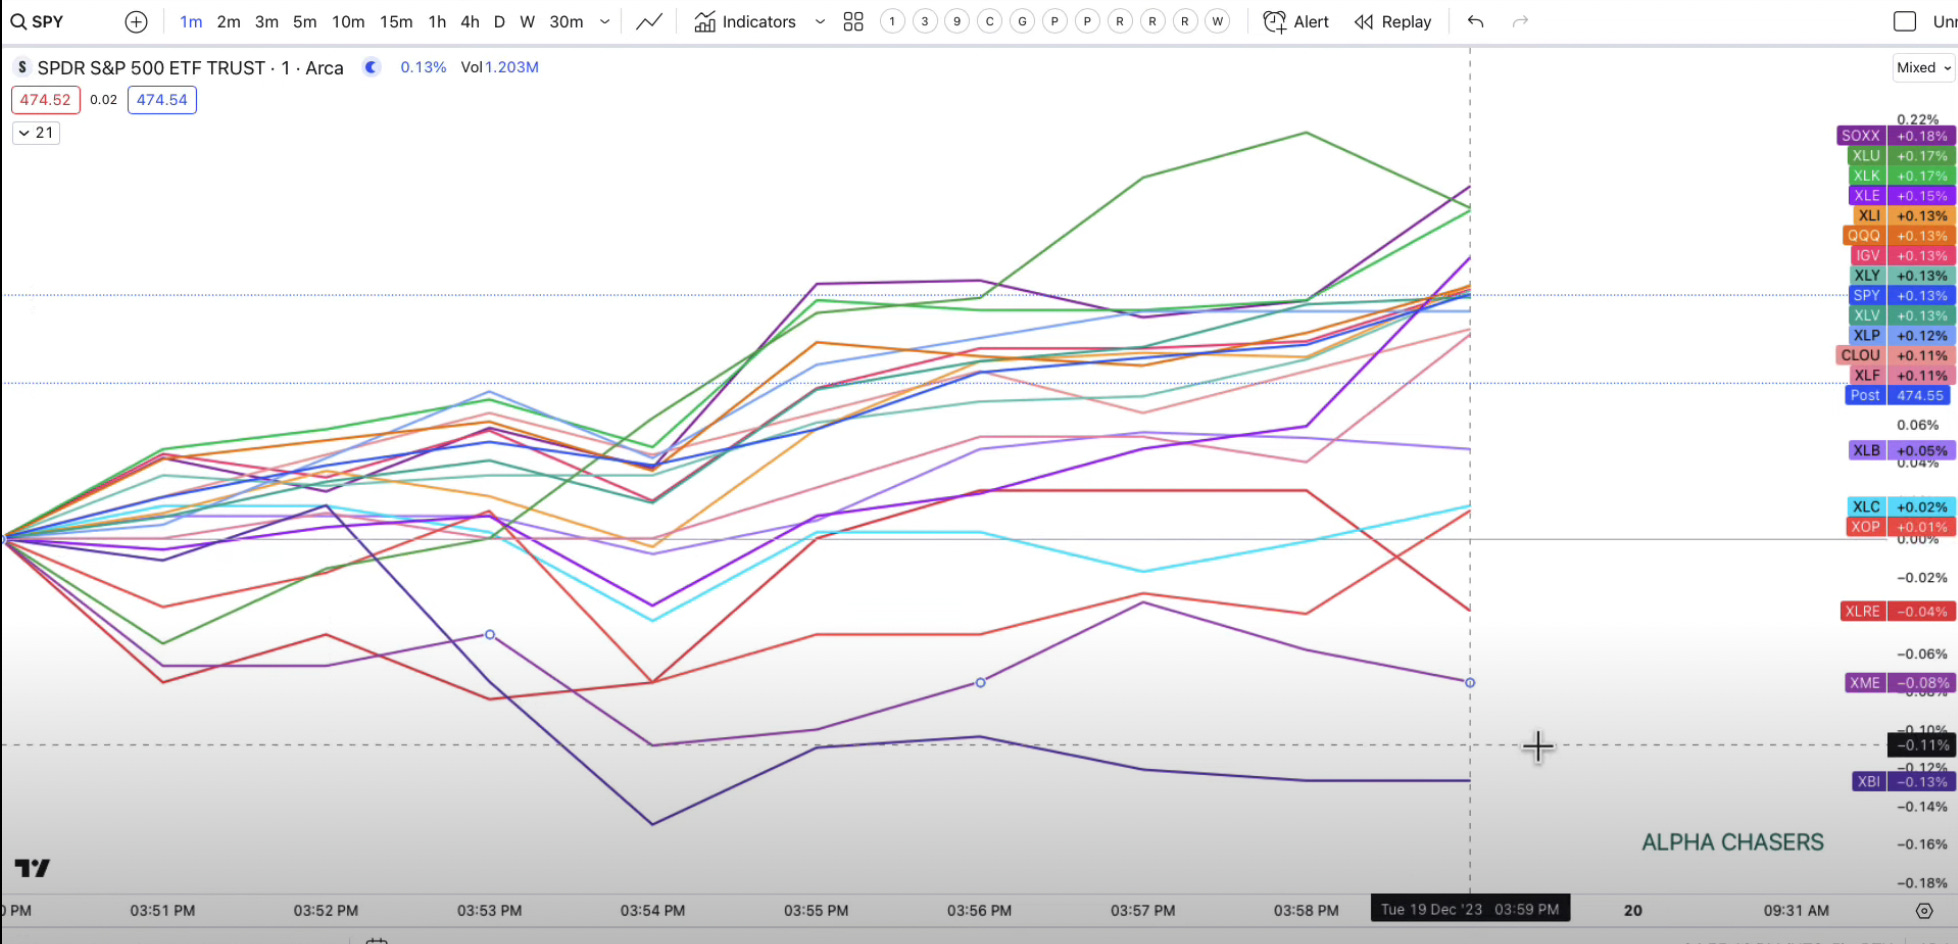Switch to the 15m timeframe

(x=396, y=21)
